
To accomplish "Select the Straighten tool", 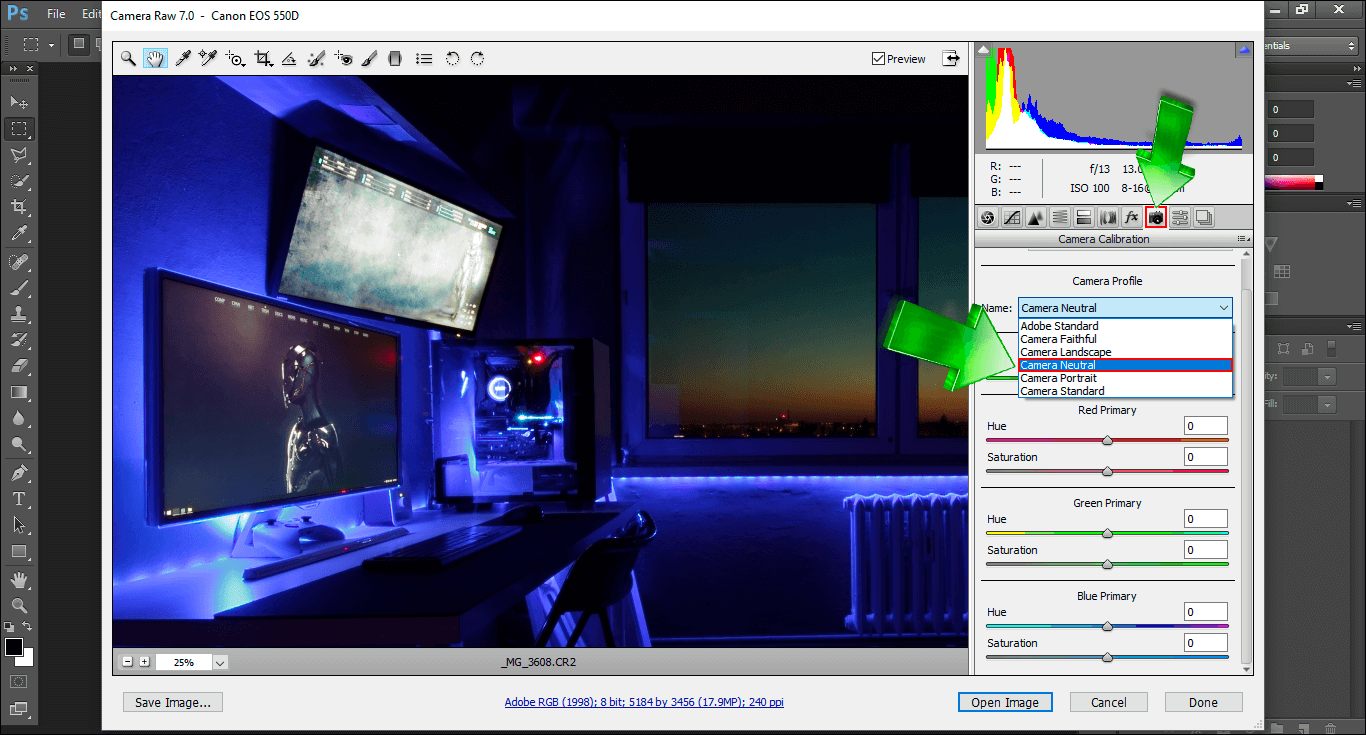I will [289, 59].
